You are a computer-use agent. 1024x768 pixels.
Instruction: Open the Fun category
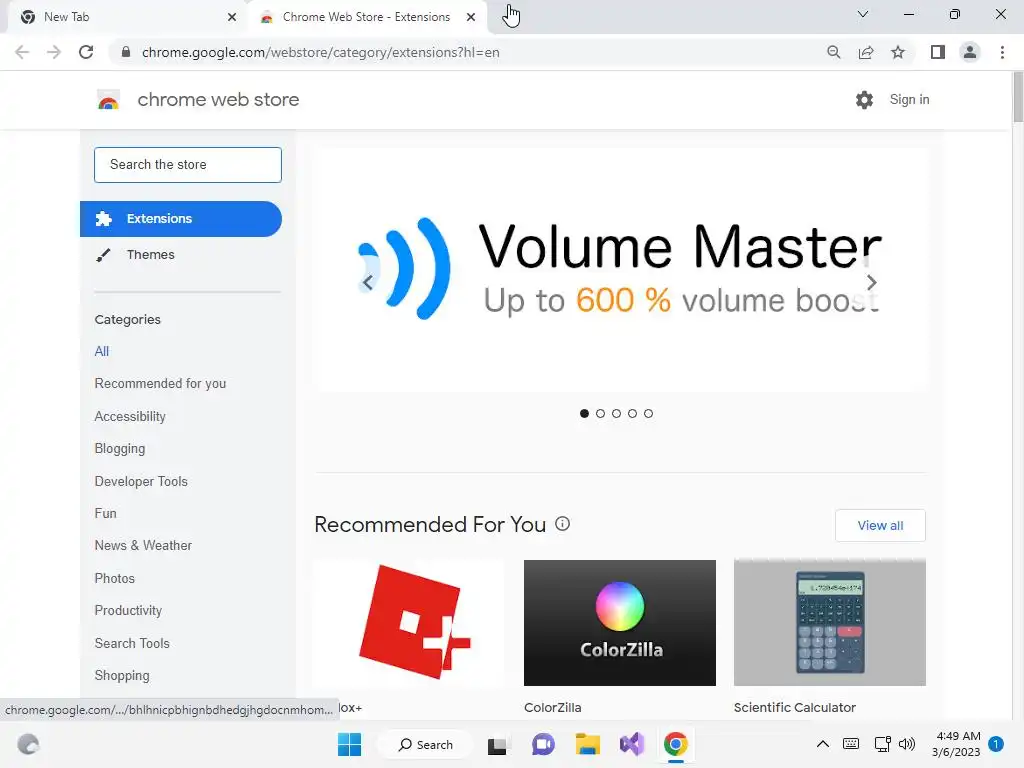tap(105, 513)
